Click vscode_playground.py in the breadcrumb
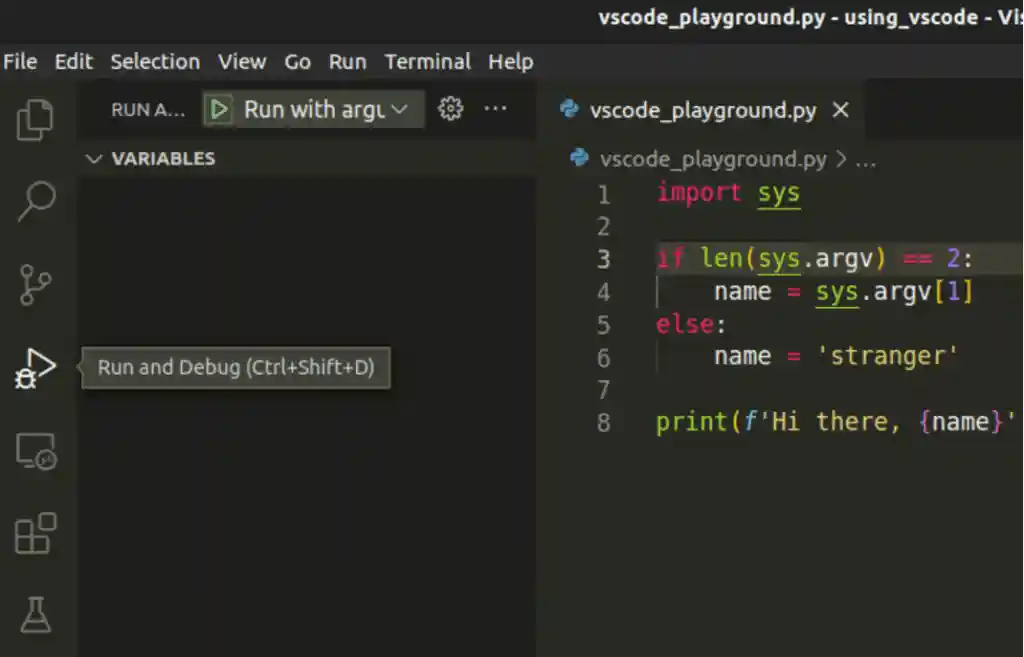 click(x=713, y=159)
